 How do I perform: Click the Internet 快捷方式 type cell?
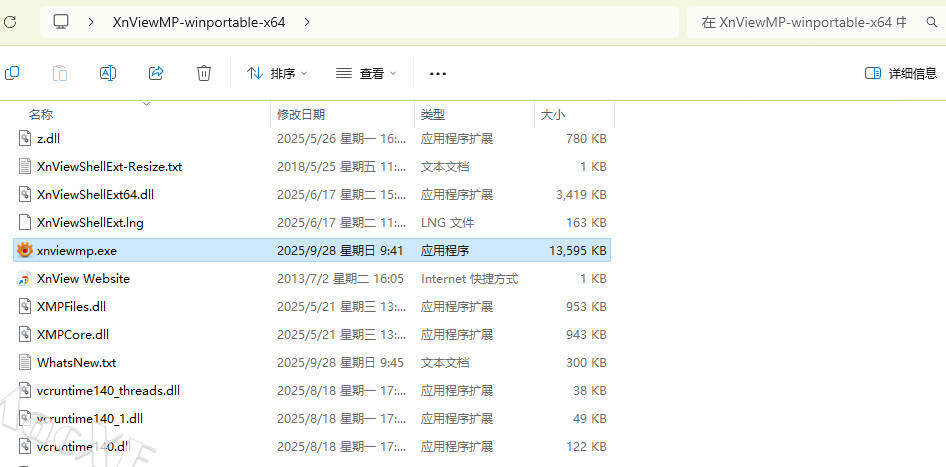tap(469, 279)
